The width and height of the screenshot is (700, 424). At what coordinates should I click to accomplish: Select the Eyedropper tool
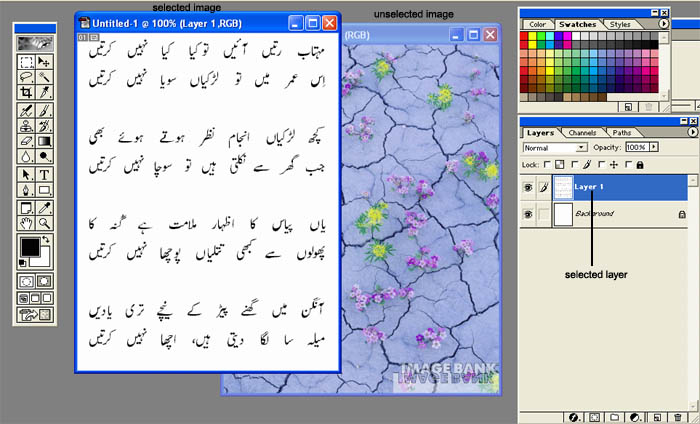(x=44, y=208)
